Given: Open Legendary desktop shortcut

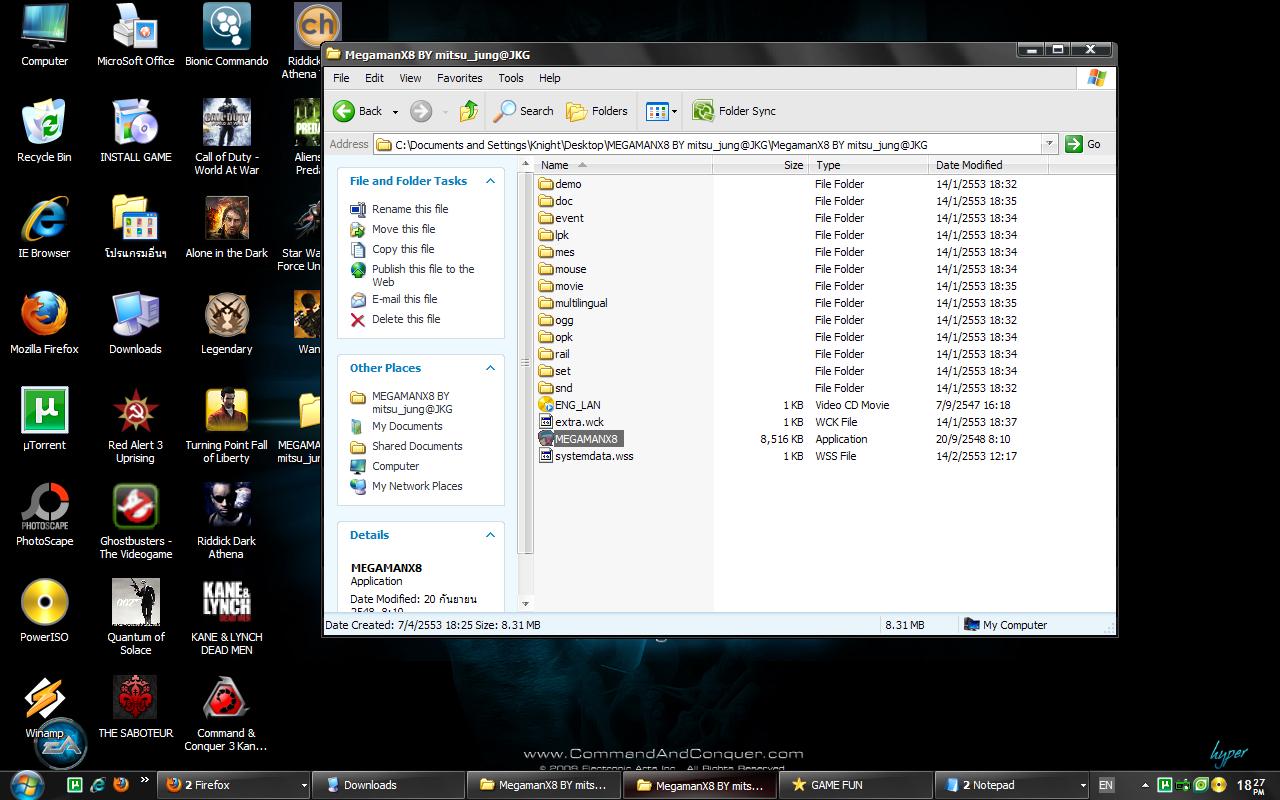Looking at the screenshot, I should (226, 323).
